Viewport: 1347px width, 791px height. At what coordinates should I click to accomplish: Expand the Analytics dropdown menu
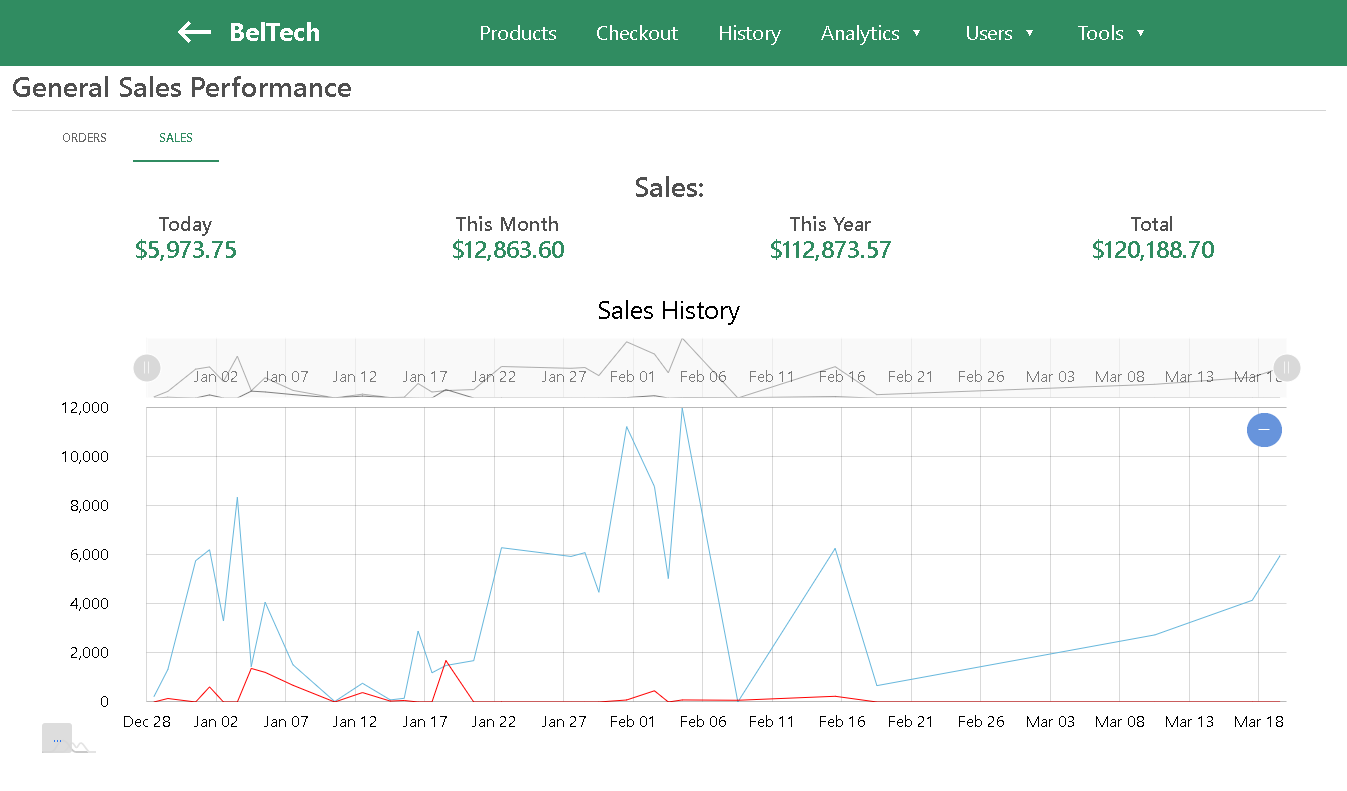[871, 33]
